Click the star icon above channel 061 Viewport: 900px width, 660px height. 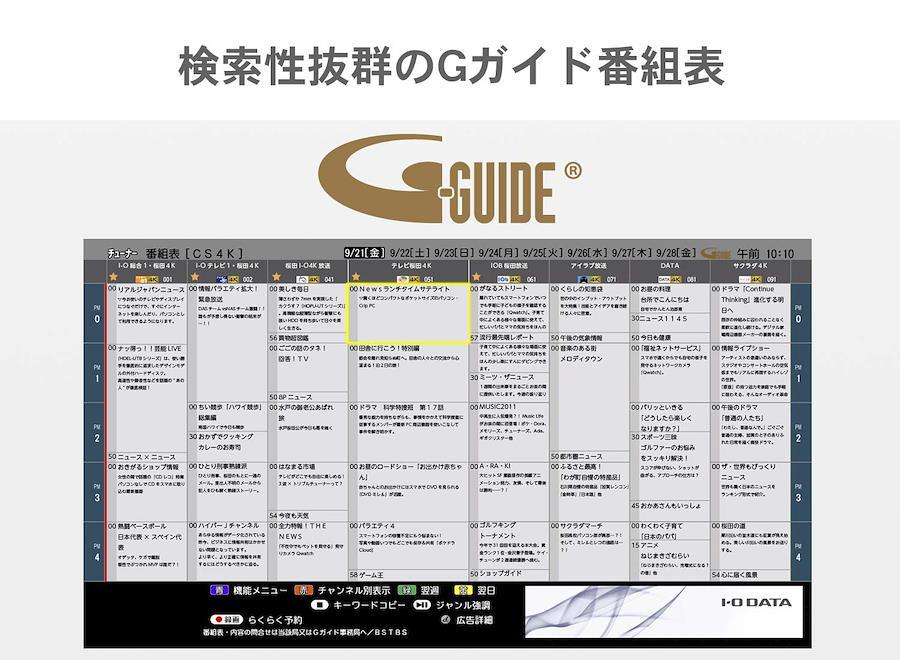(476, 277)
